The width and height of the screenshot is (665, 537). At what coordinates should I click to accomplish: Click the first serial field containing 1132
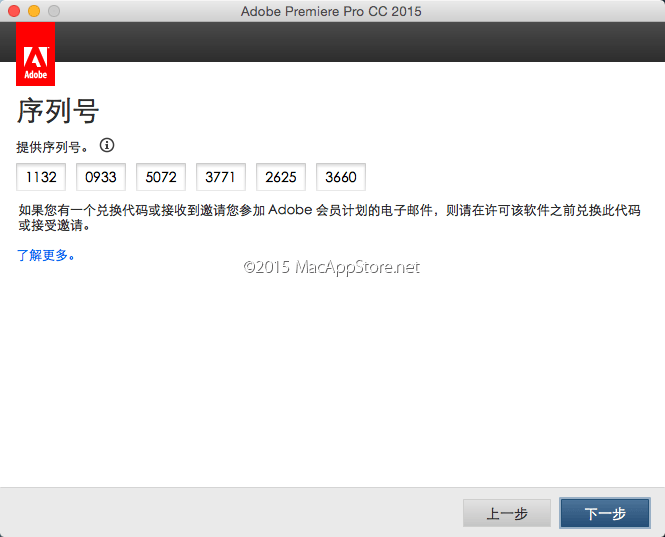41,178
